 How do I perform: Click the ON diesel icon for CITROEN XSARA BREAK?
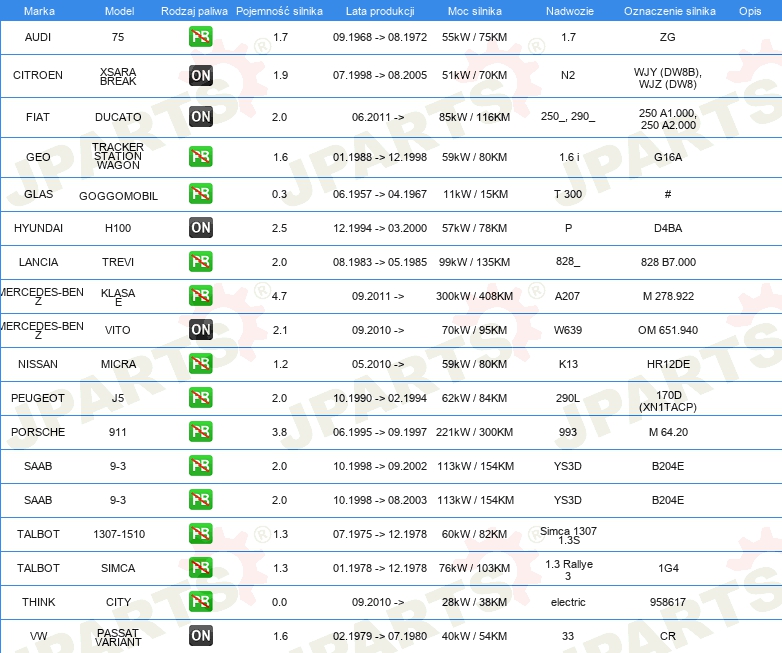coord(200,75)
